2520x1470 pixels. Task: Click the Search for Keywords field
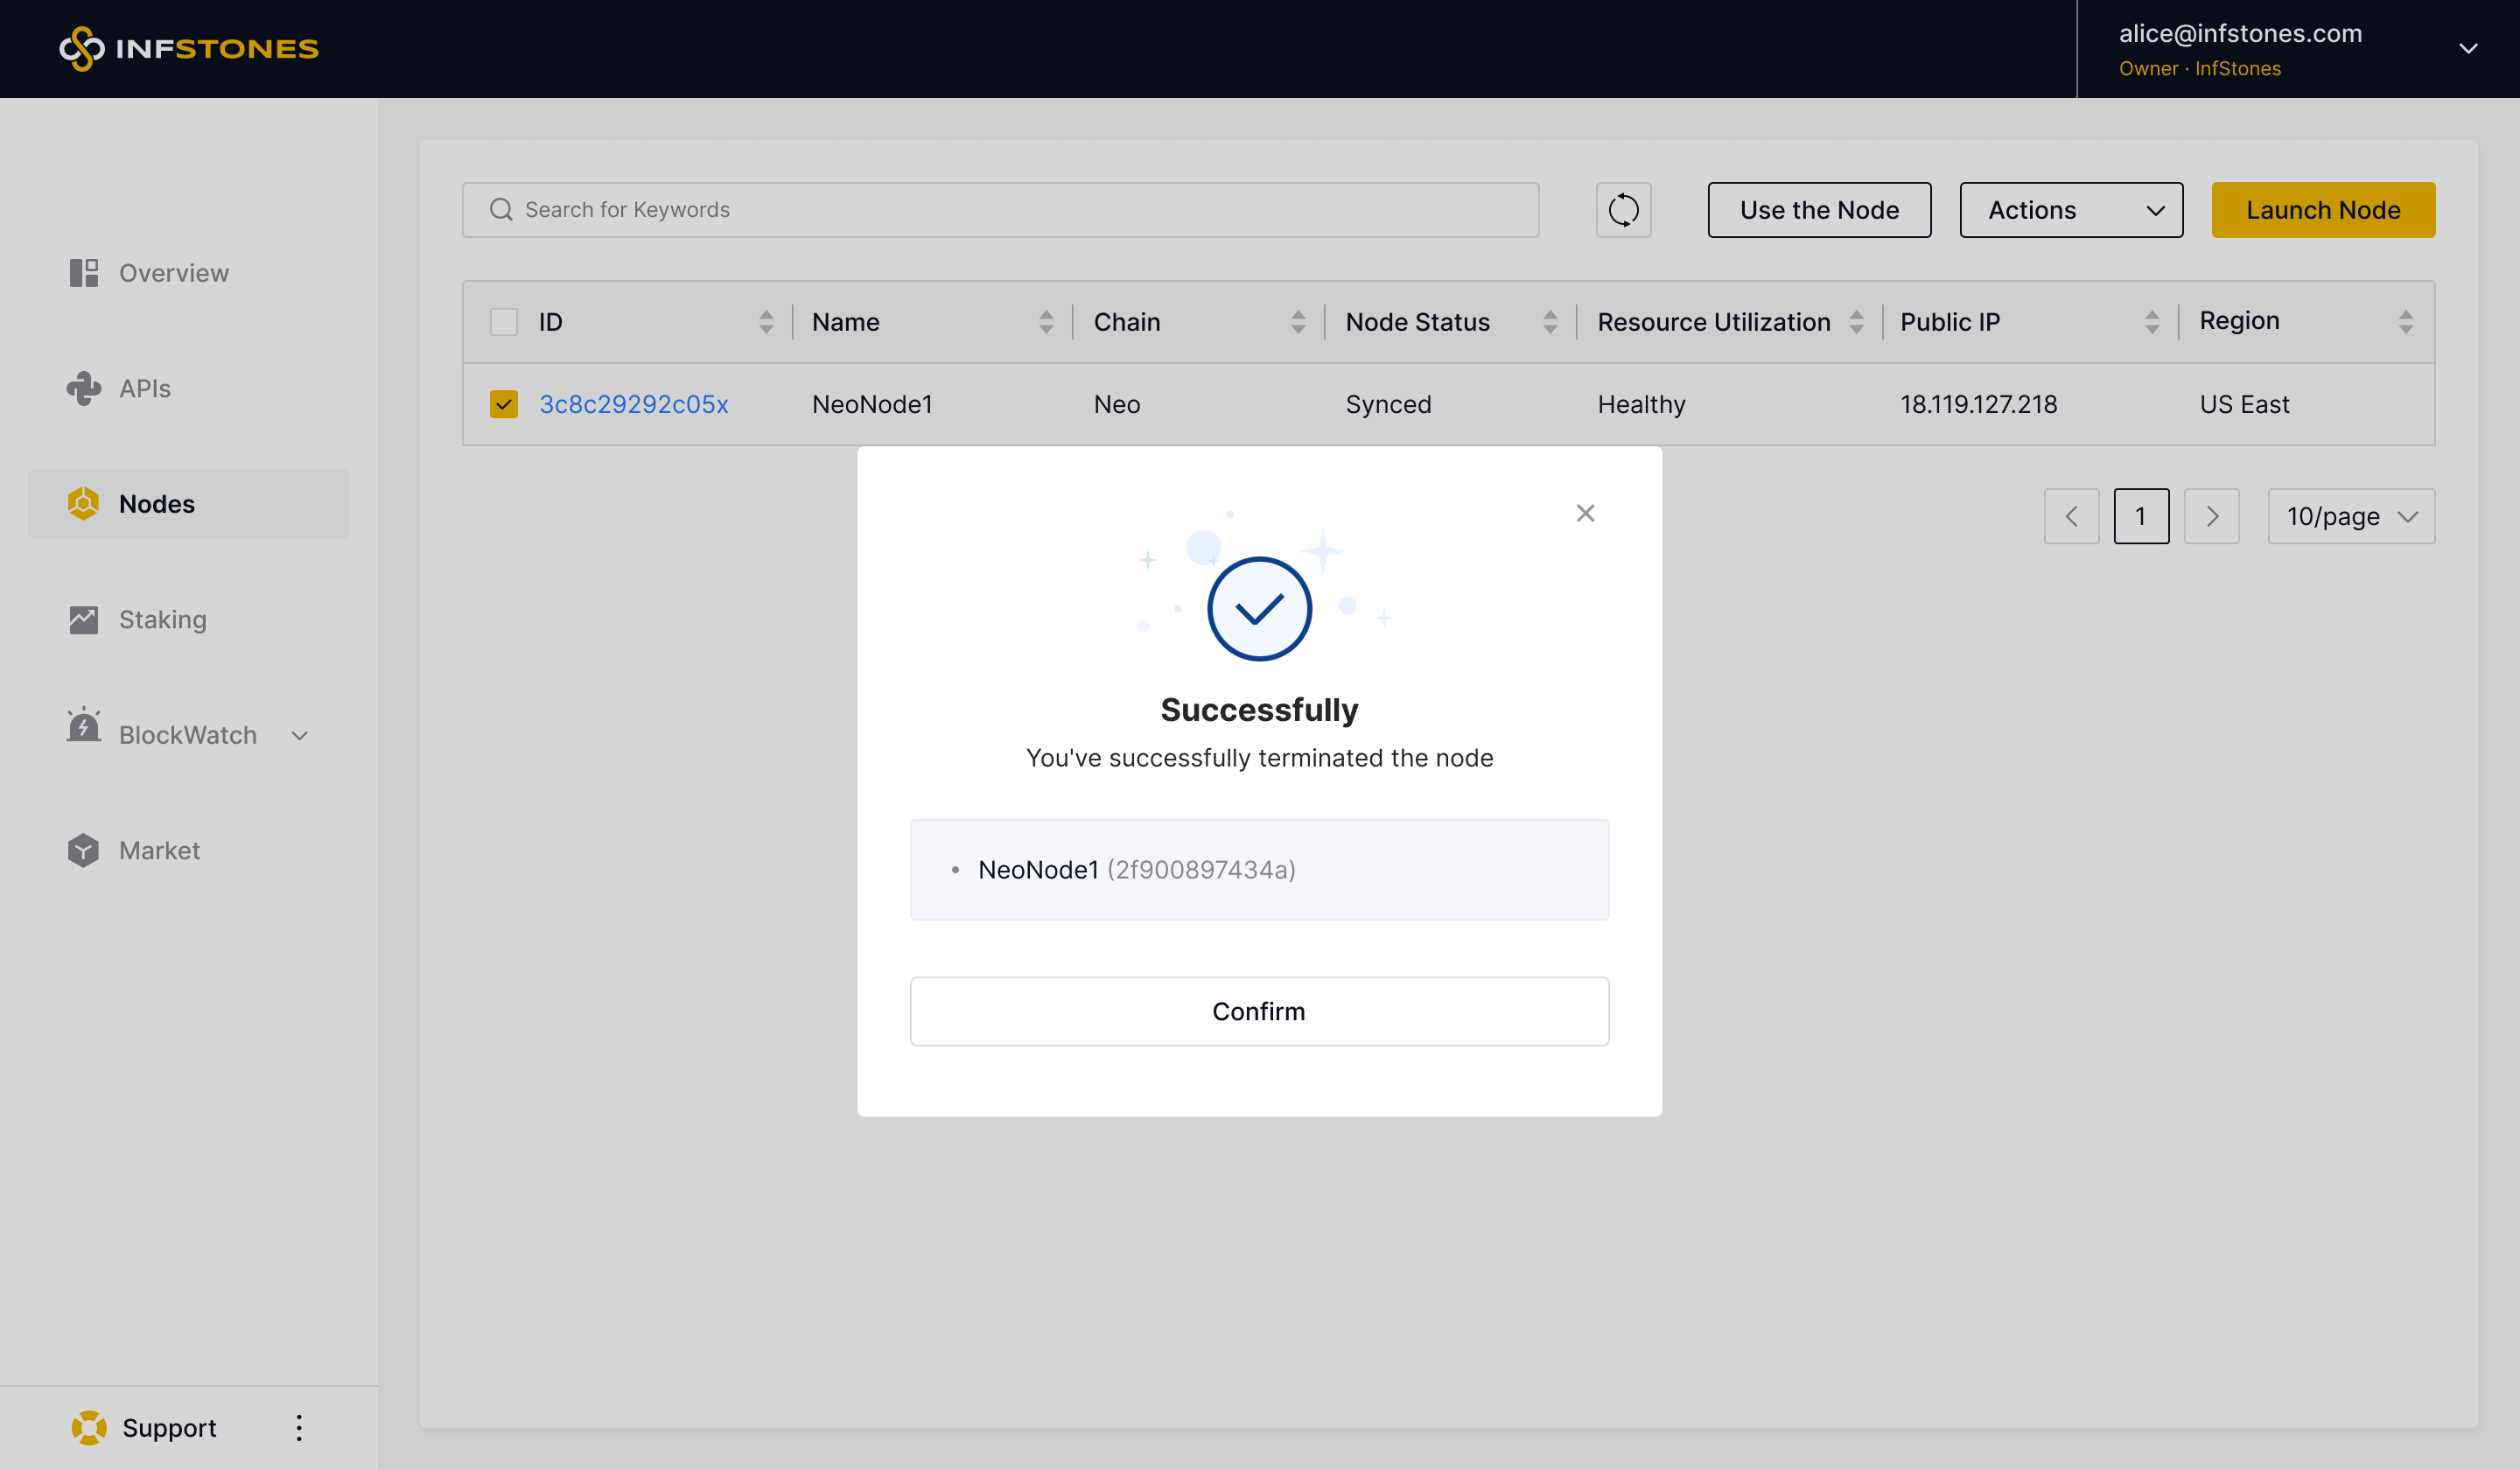tap(1000, 210)
